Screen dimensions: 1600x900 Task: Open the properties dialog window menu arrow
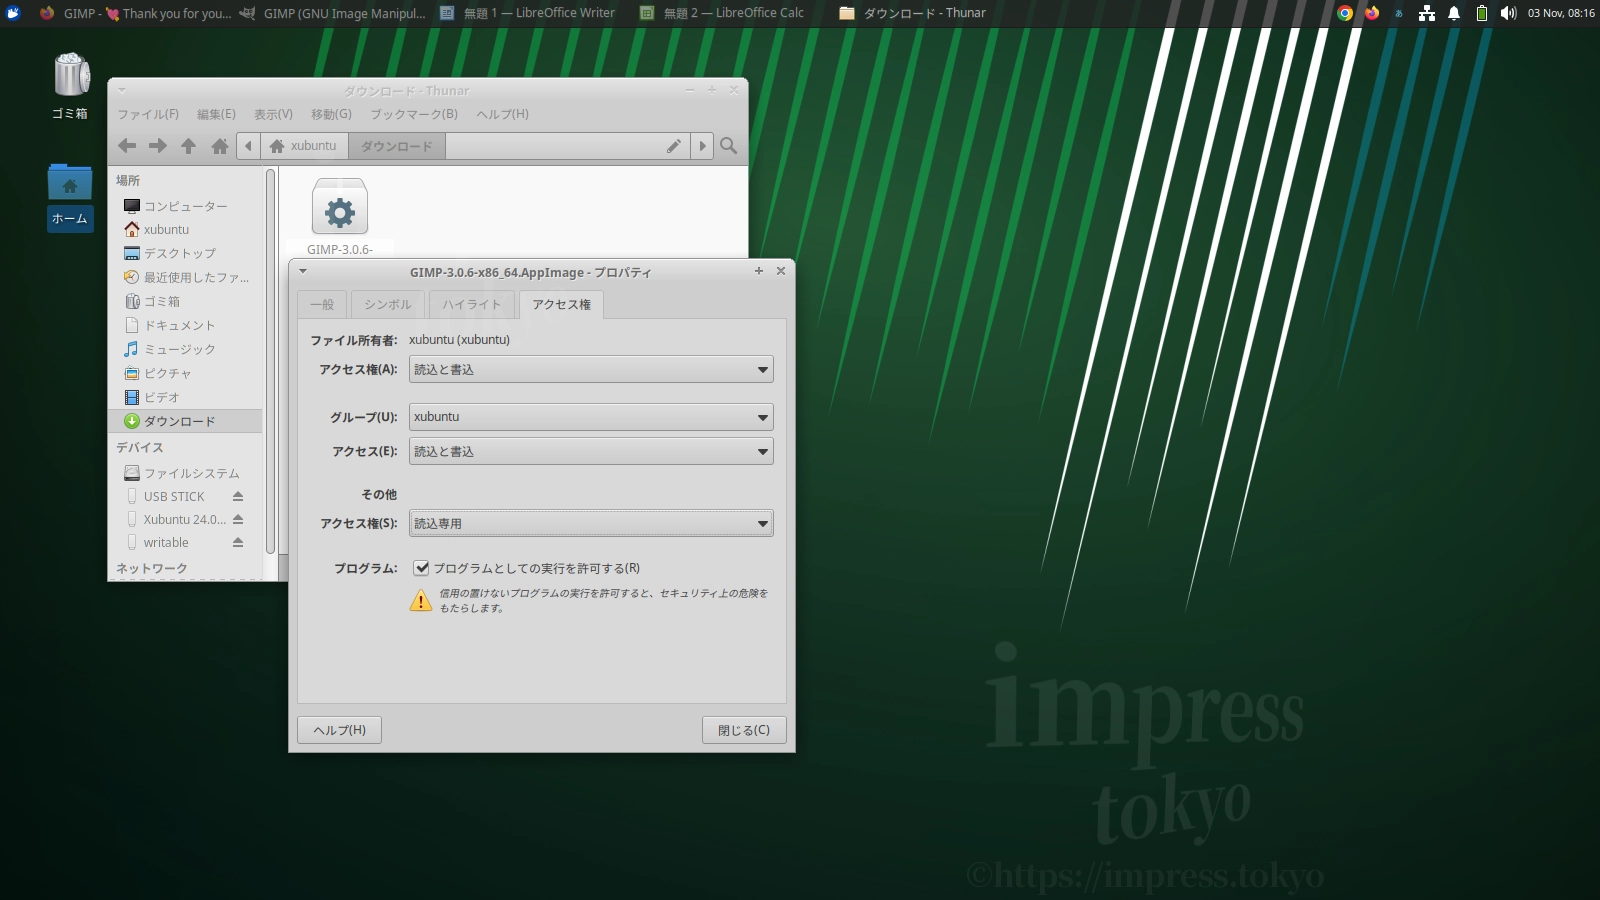click(303, 271)
